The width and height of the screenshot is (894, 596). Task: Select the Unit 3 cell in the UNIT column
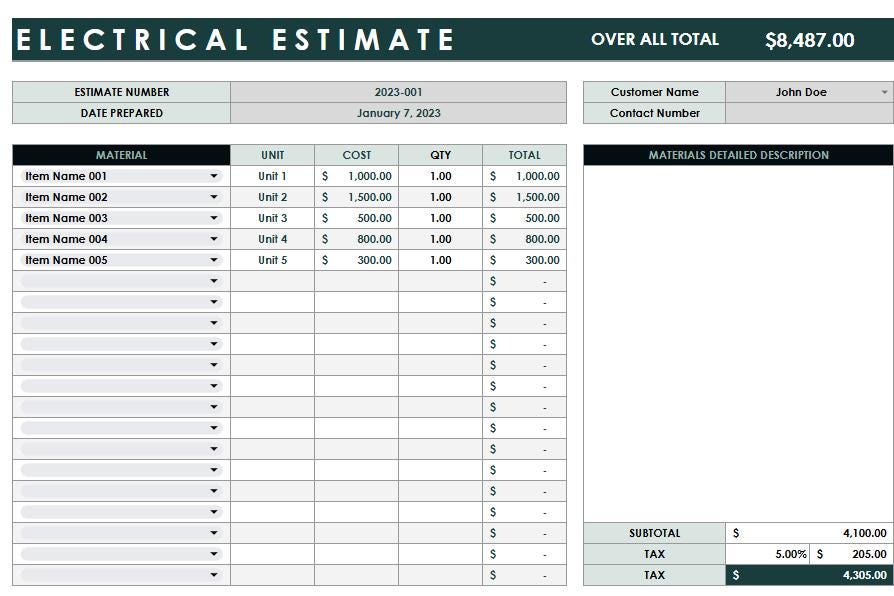point(272,218)
